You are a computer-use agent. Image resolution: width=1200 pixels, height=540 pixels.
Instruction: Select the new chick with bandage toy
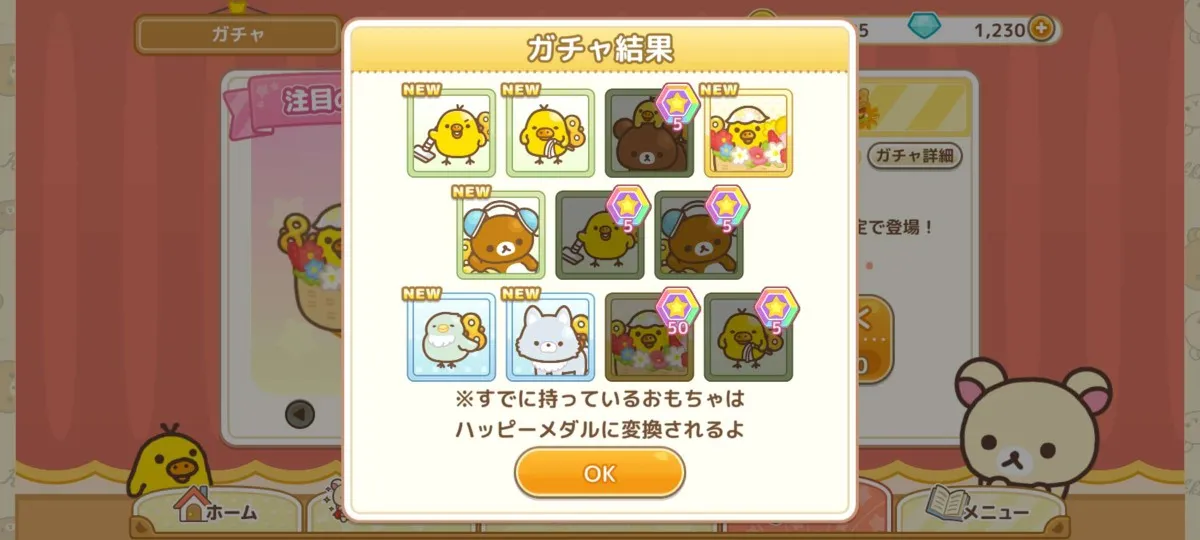[x=550, y=133]
